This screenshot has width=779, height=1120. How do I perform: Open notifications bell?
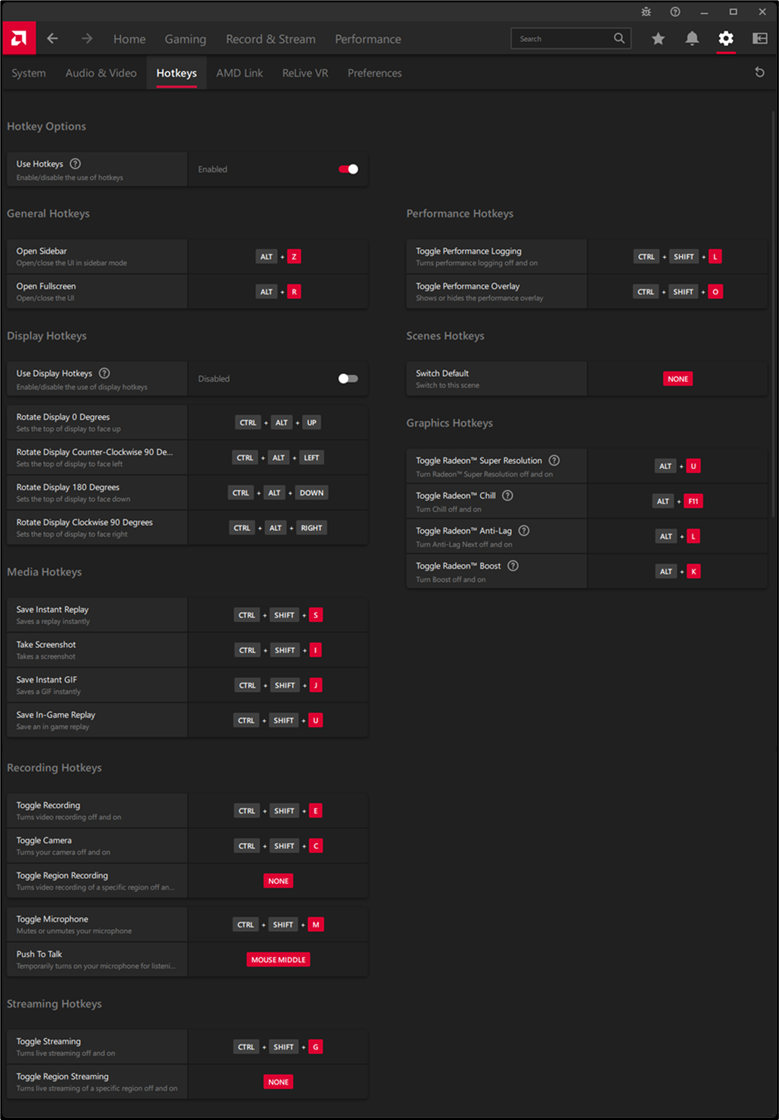click(x=692, y=39)
